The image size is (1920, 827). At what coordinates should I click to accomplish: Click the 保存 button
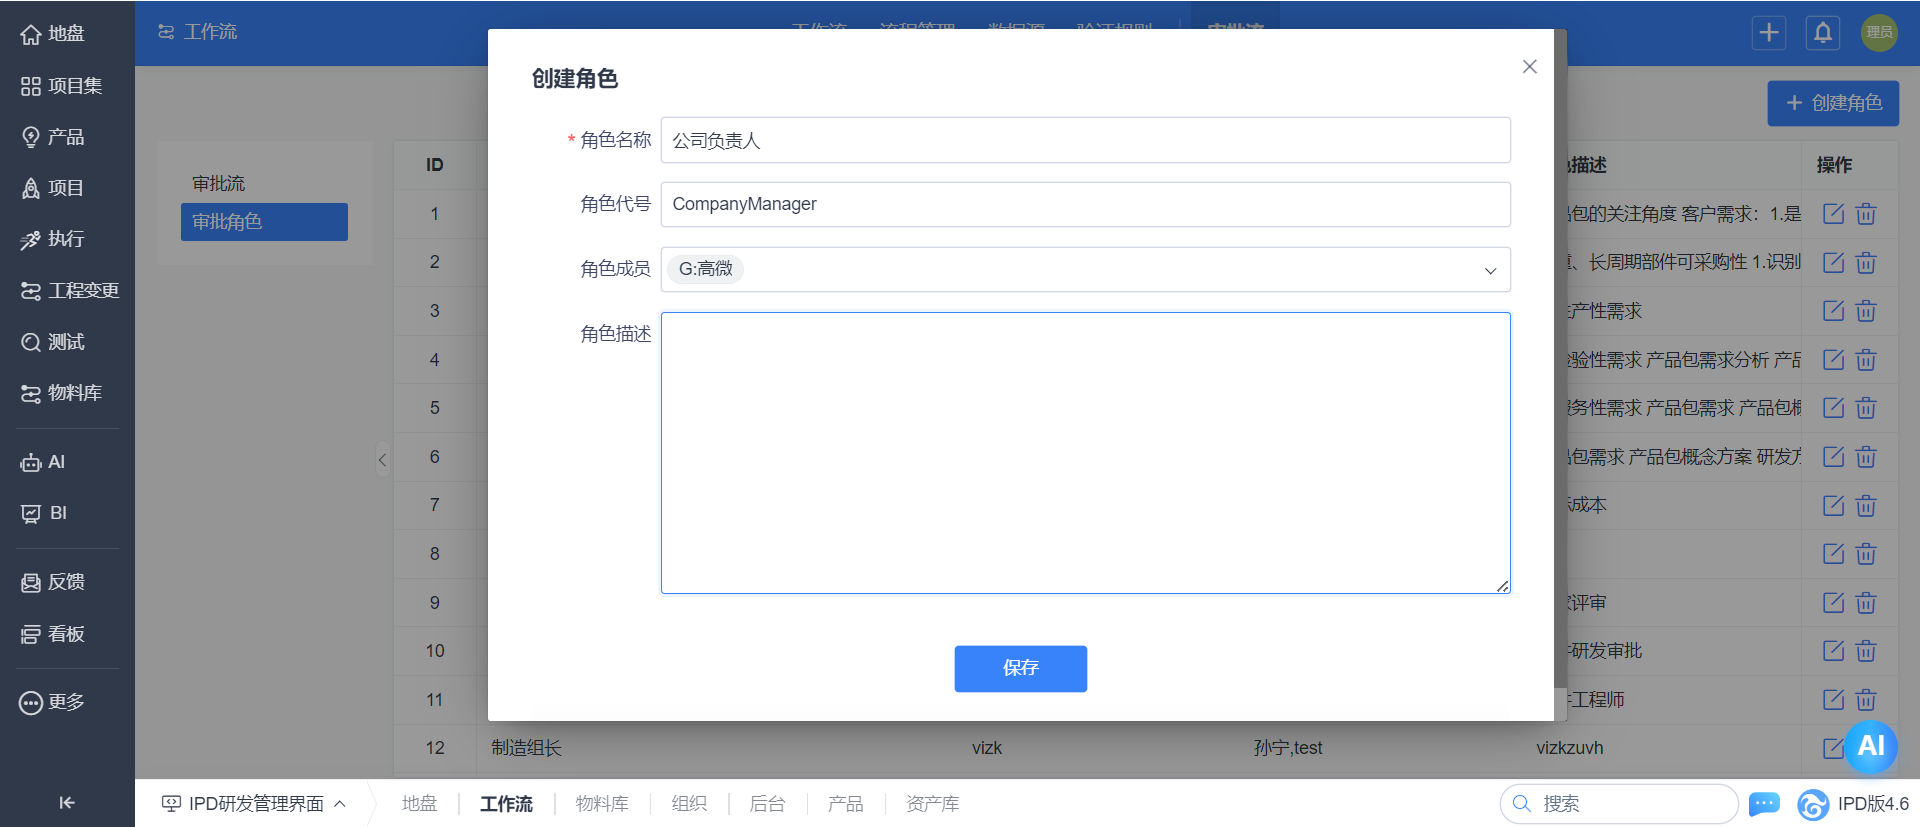coord(1020,668)
